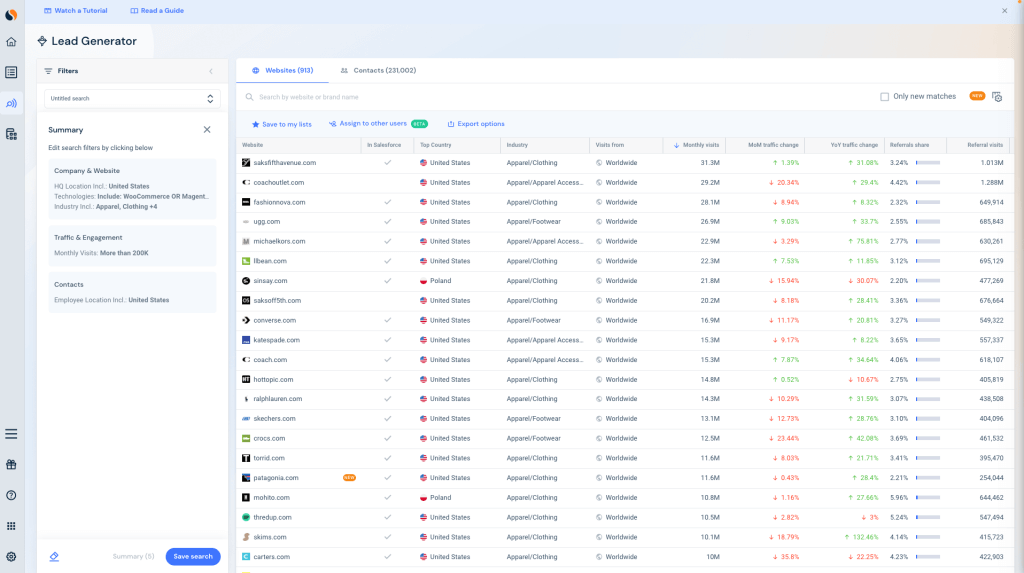1024x573 pixels.
Task: Click carters.com favicon icon
Action: [x=246, y=557]
